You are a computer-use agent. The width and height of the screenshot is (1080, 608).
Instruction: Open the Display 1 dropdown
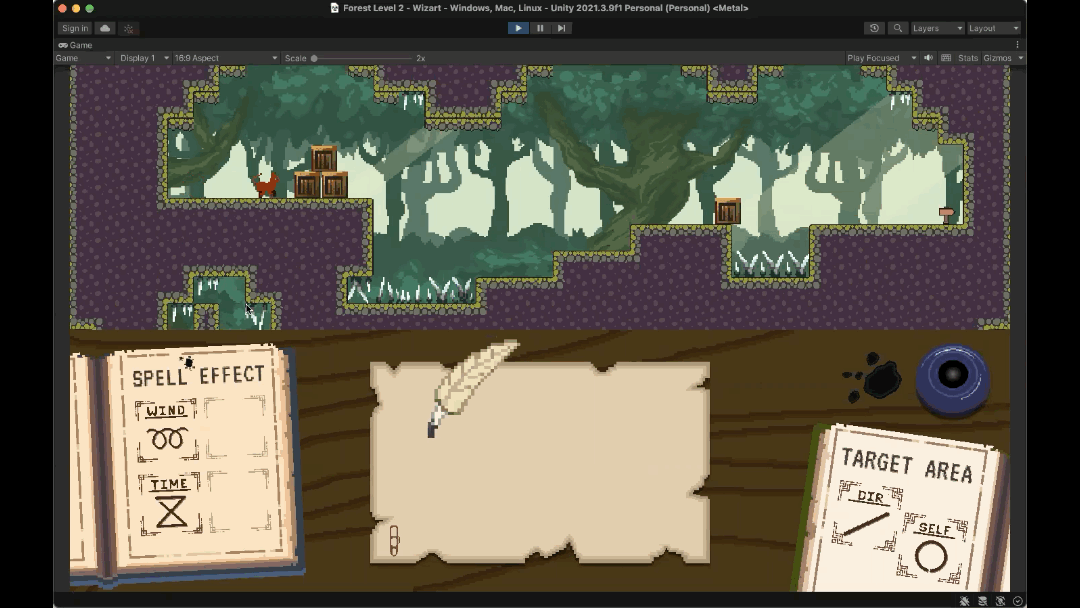coord(144,58)
